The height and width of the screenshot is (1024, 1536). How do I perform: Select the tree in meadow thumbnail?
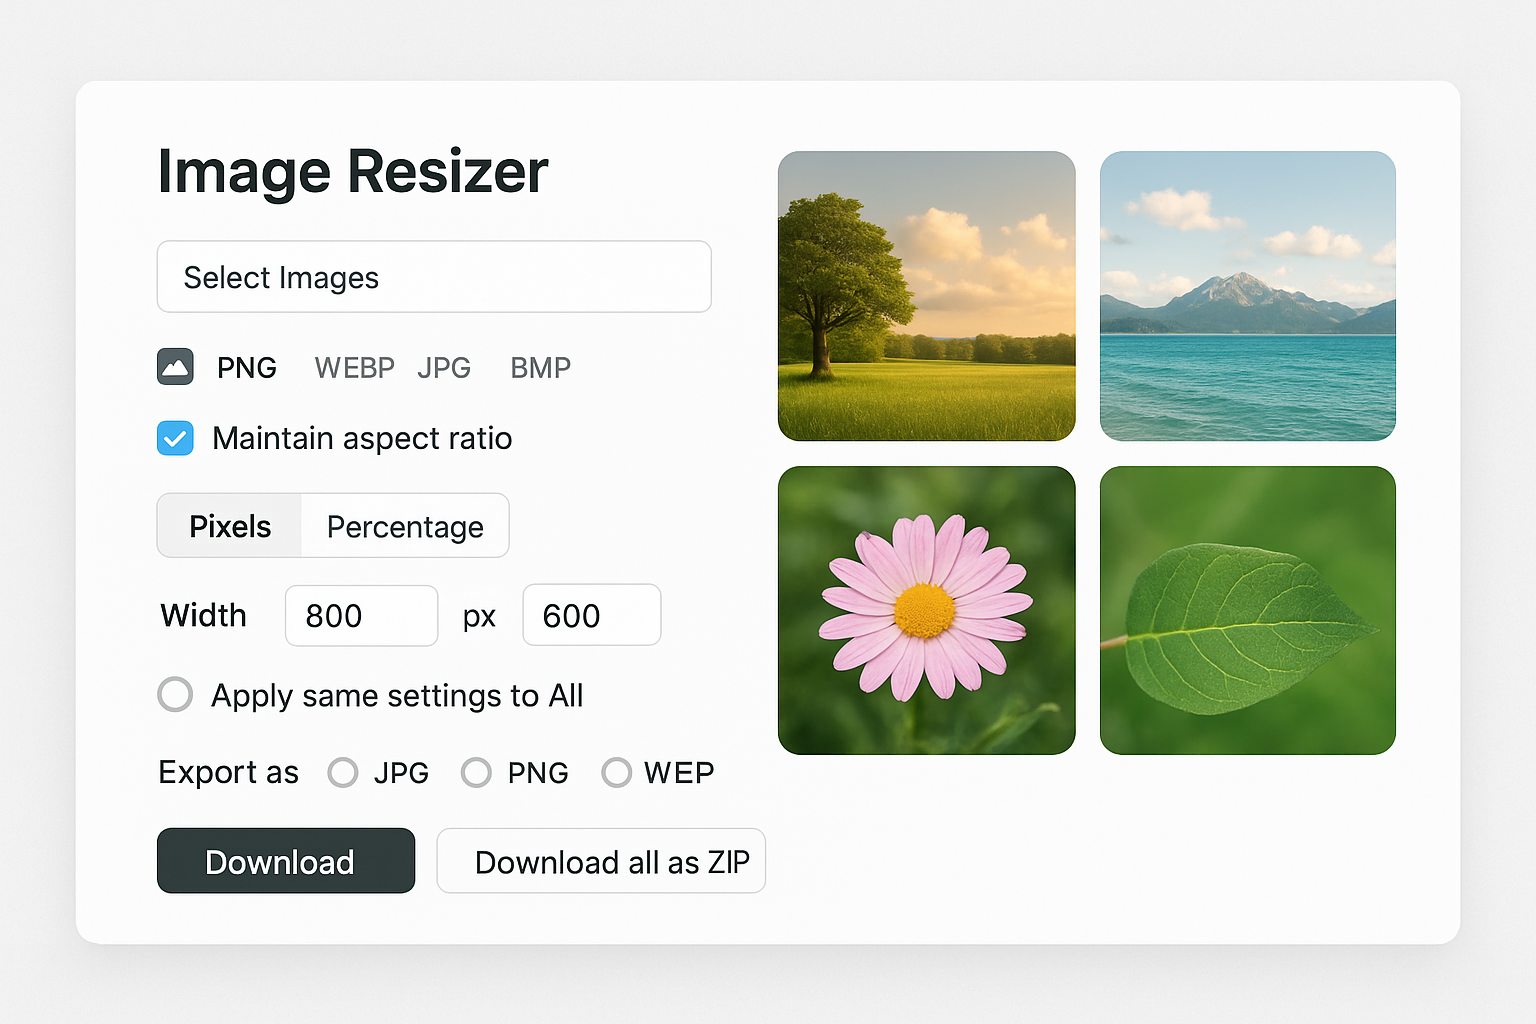tap(926, 296)
